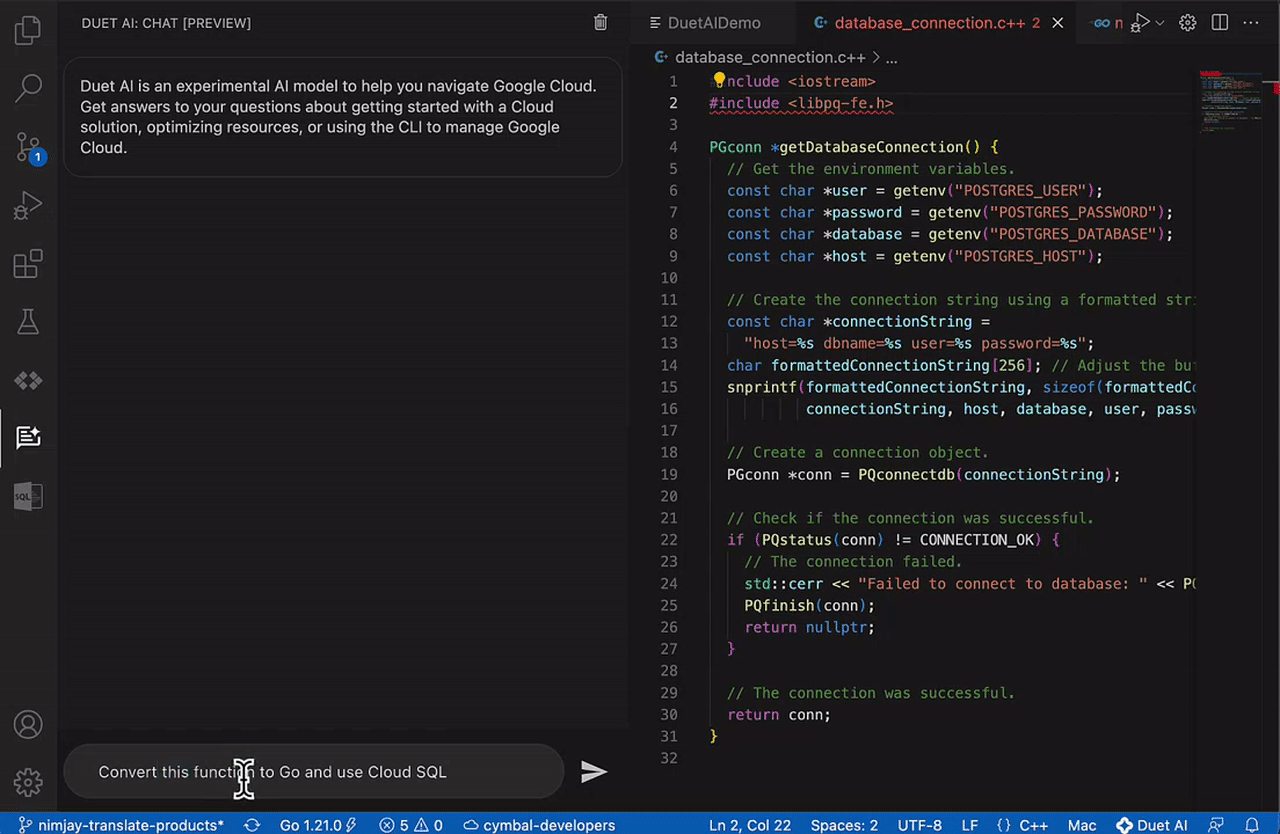
Task: Split the editor to the right
Action: click(x=1220, y=23)
